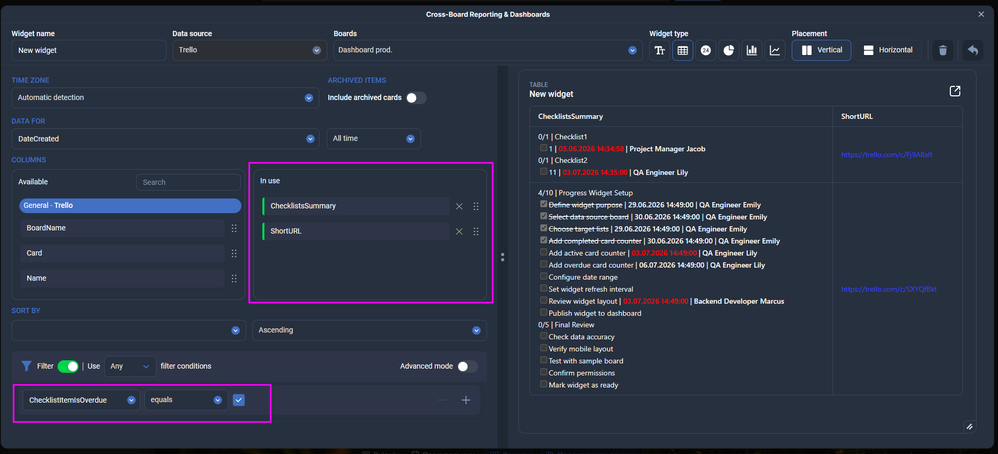Grab the ShortURL drag handle
Screen dimensions: 998x454
476,231
